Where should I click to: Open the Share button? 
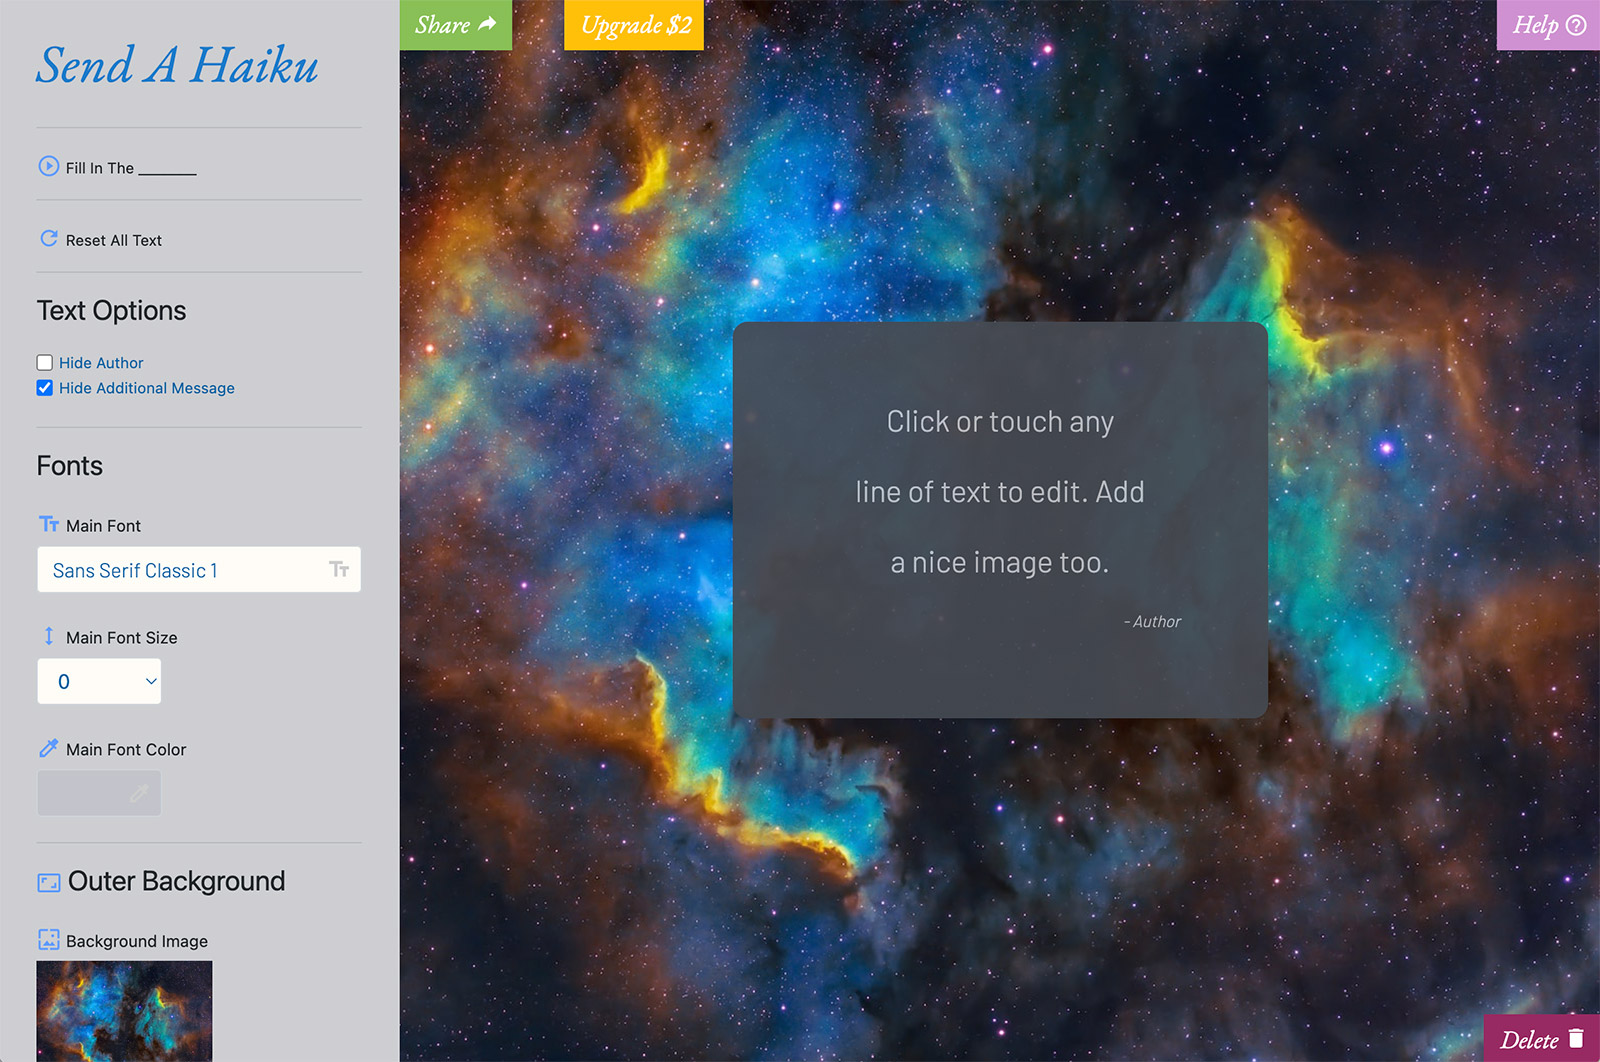point(455,25)
